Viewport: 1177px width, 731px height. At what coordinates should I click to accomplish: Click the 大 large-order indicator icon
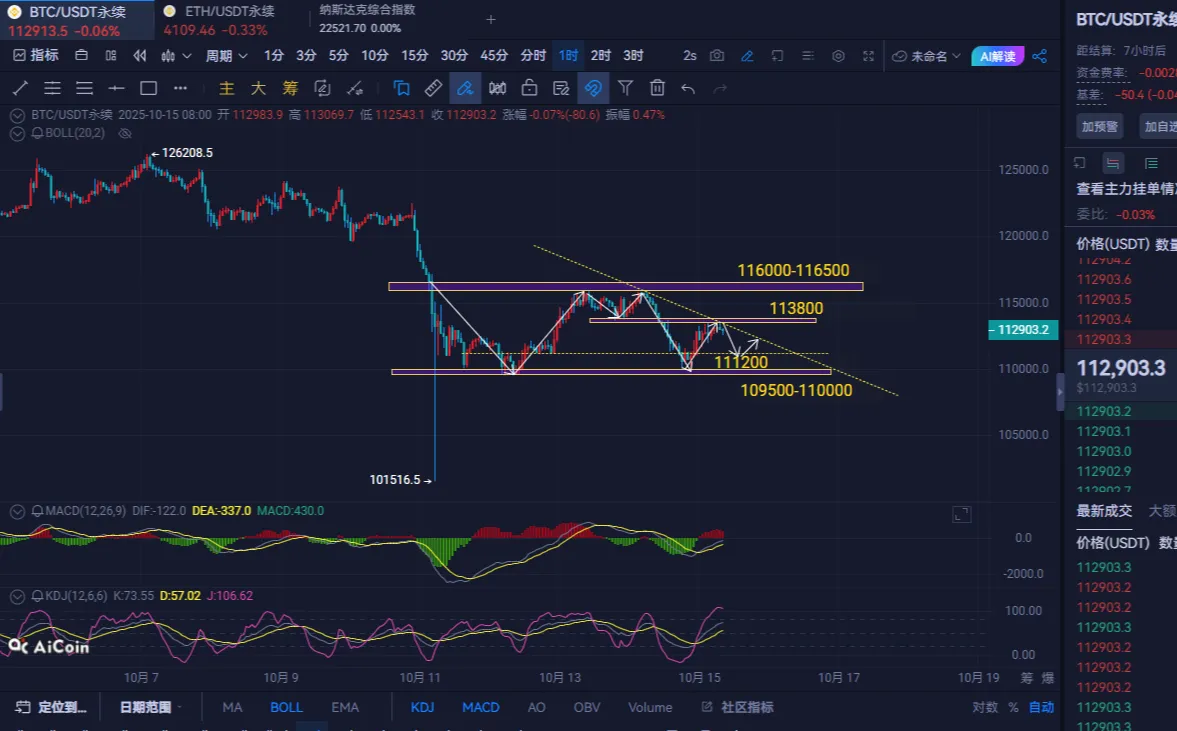point(258,89)
